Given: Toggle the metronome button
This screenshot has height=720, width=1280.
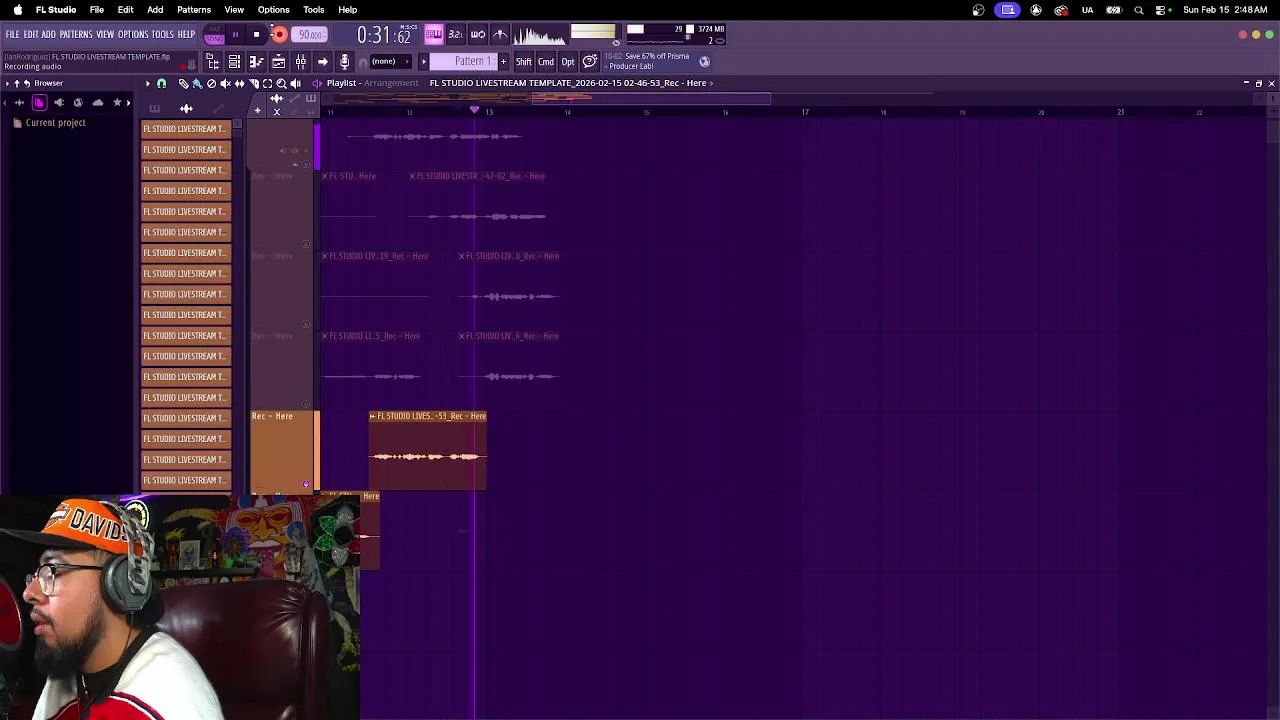Looking at the screenshot, I should pos(500,35).
